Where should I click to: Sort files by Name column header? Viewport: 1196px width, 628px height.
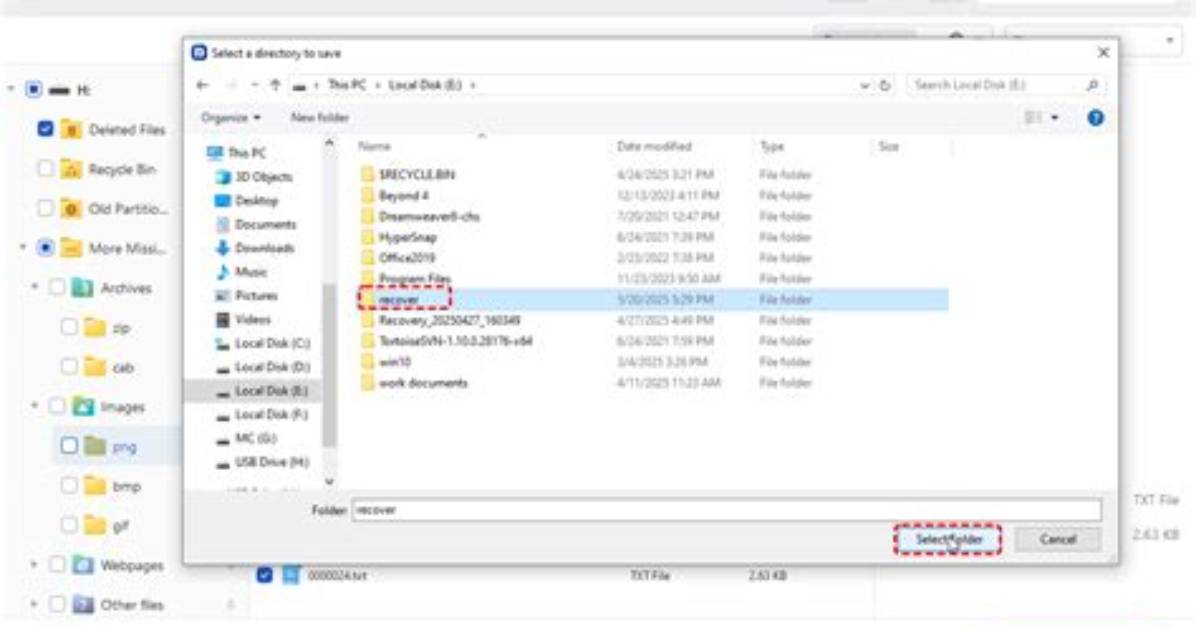pyautogui.click(x=375, y=147)
